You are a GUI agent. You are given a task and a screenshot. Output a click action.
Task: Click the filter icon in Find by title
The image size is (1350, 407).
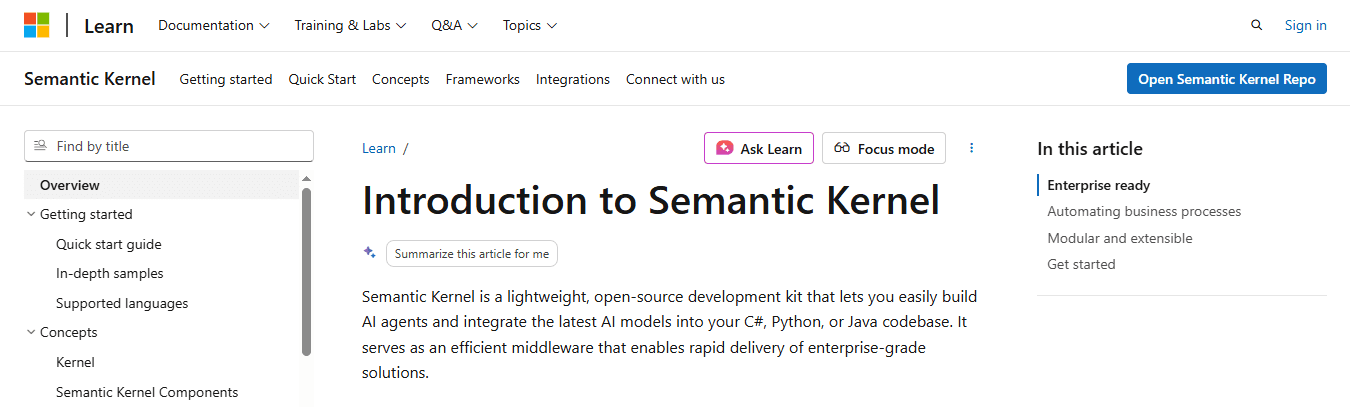click(40, 146)
